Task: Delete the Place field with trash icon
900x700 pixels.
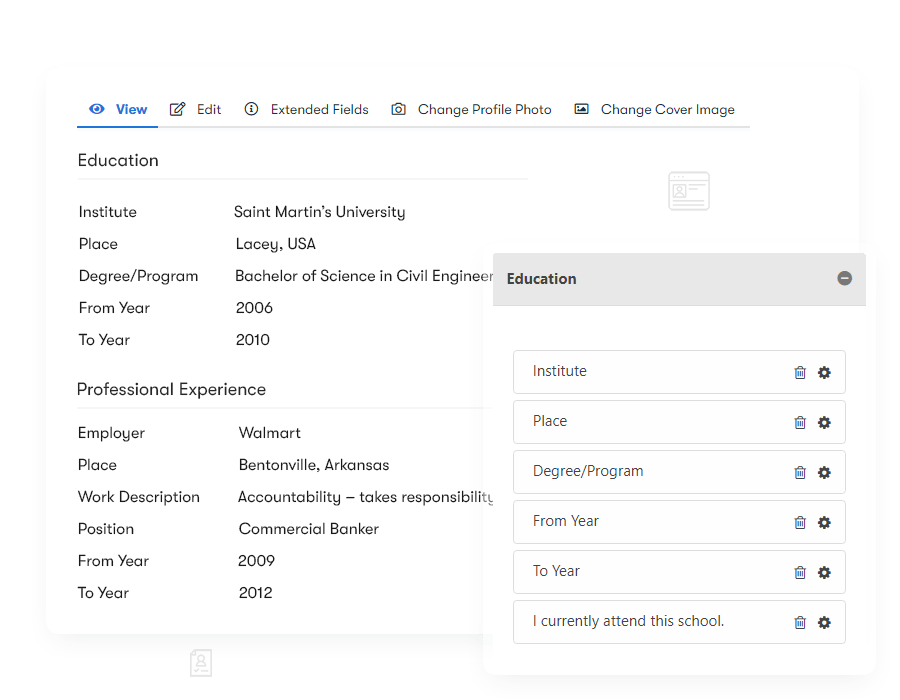Action: (x=800, y=423)
